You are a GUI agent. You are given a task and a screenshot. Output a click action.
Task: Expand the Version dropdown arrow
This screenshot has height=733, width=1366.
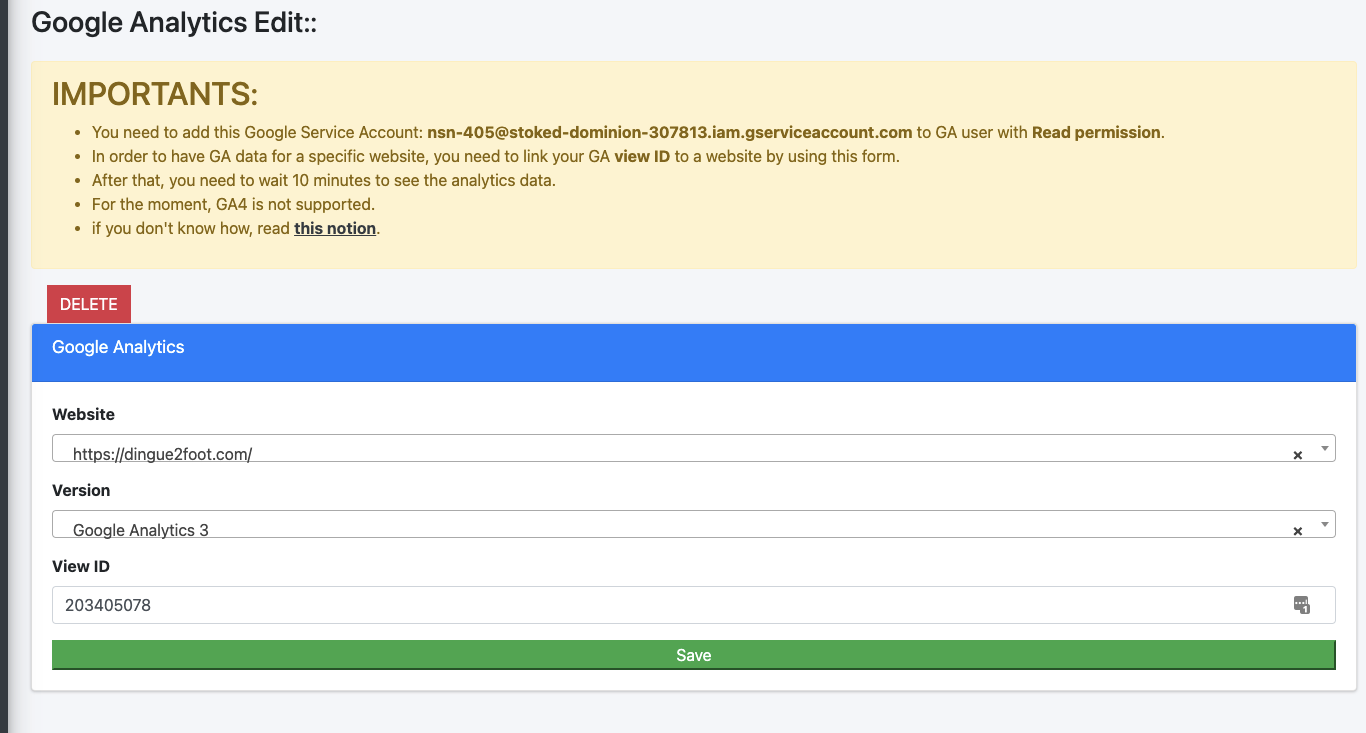click(1324, 524)
